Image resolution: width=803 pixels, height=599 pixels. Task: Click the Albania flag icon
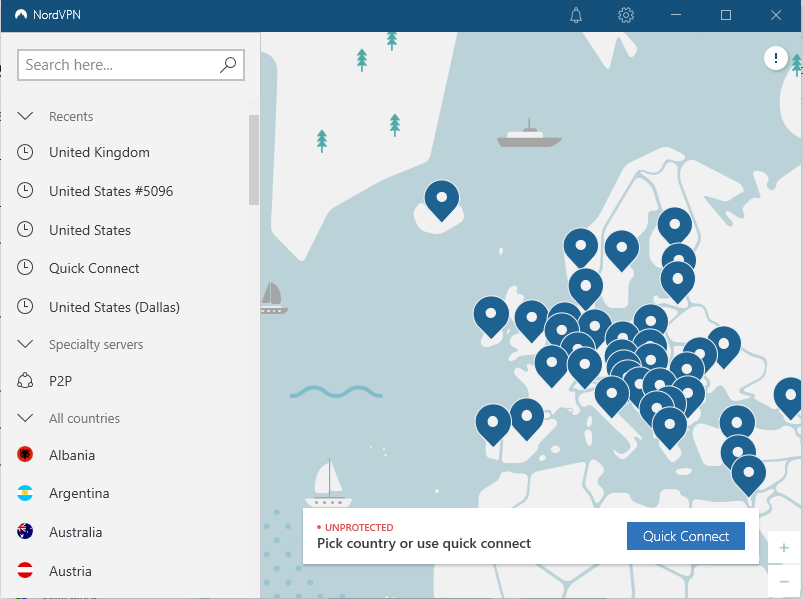[x=26, y=455]
